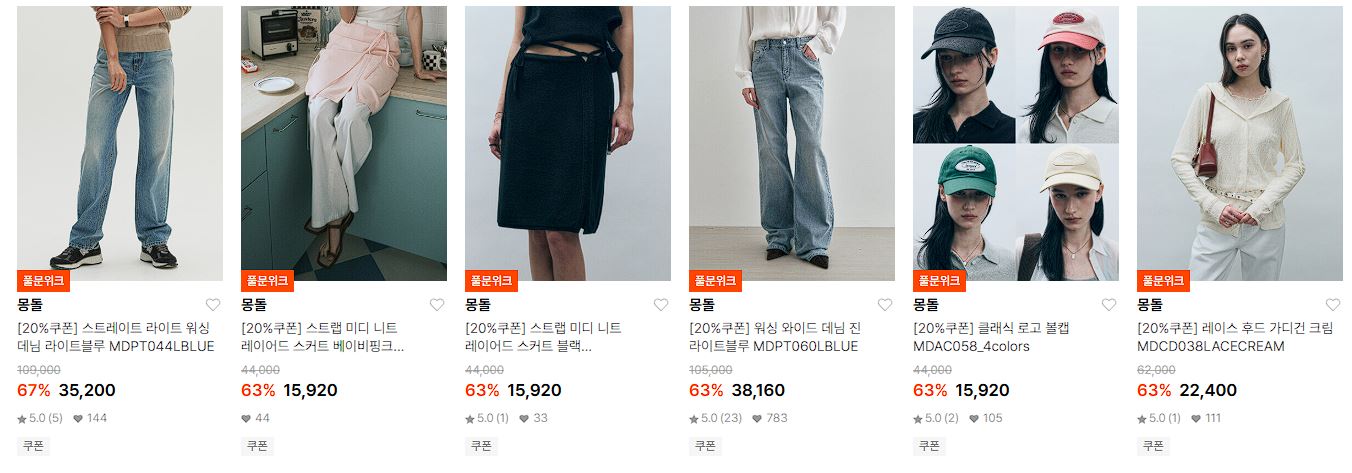This screenshot has height=473, width=1352.
Task: Like the classic logo ball cap item
Action: tap(1109, 305)
